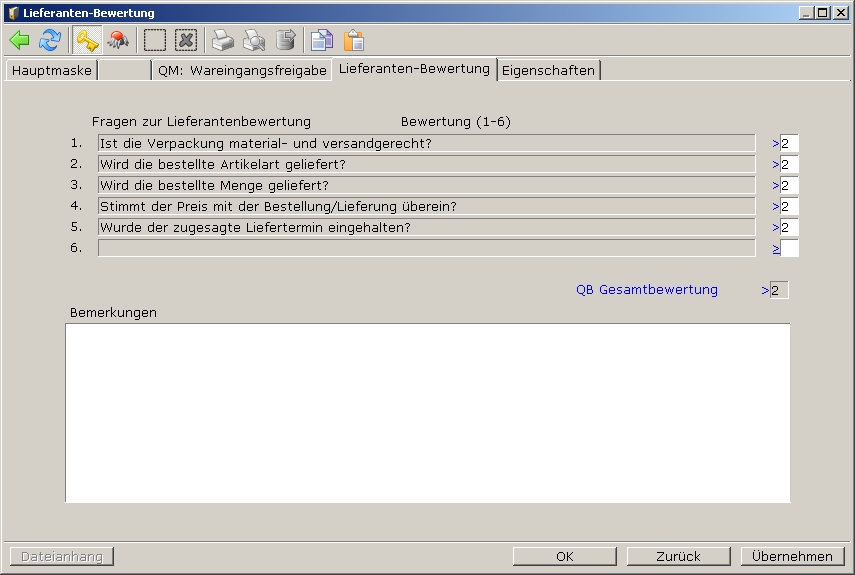Select the Eigenschaften tab
The image size is (855, 575).
point(548,70)
